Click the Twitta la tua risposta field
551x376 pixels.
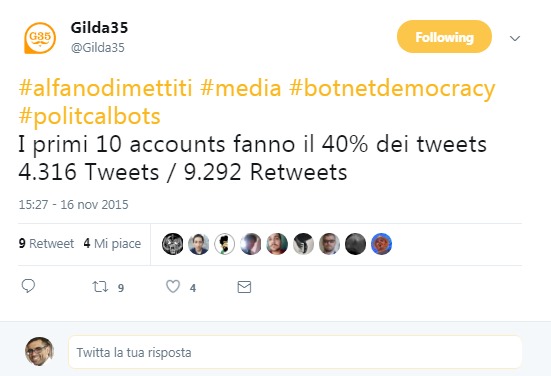tap(295, 352)
